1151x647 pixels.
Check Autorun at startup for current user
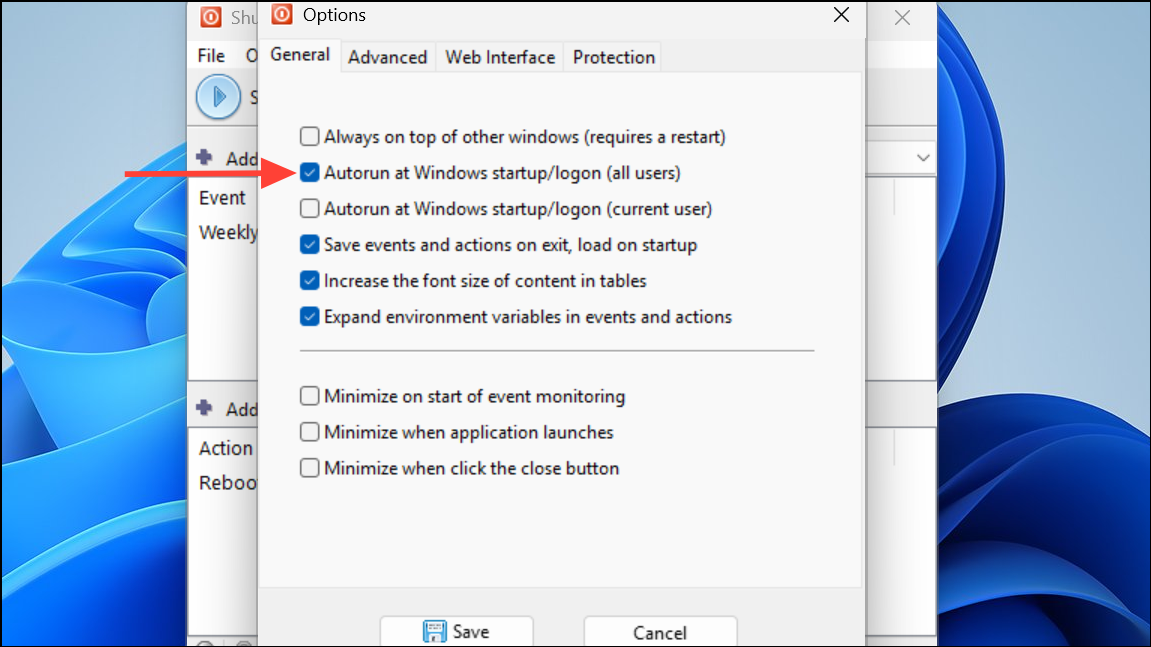(x=310, y=209)
